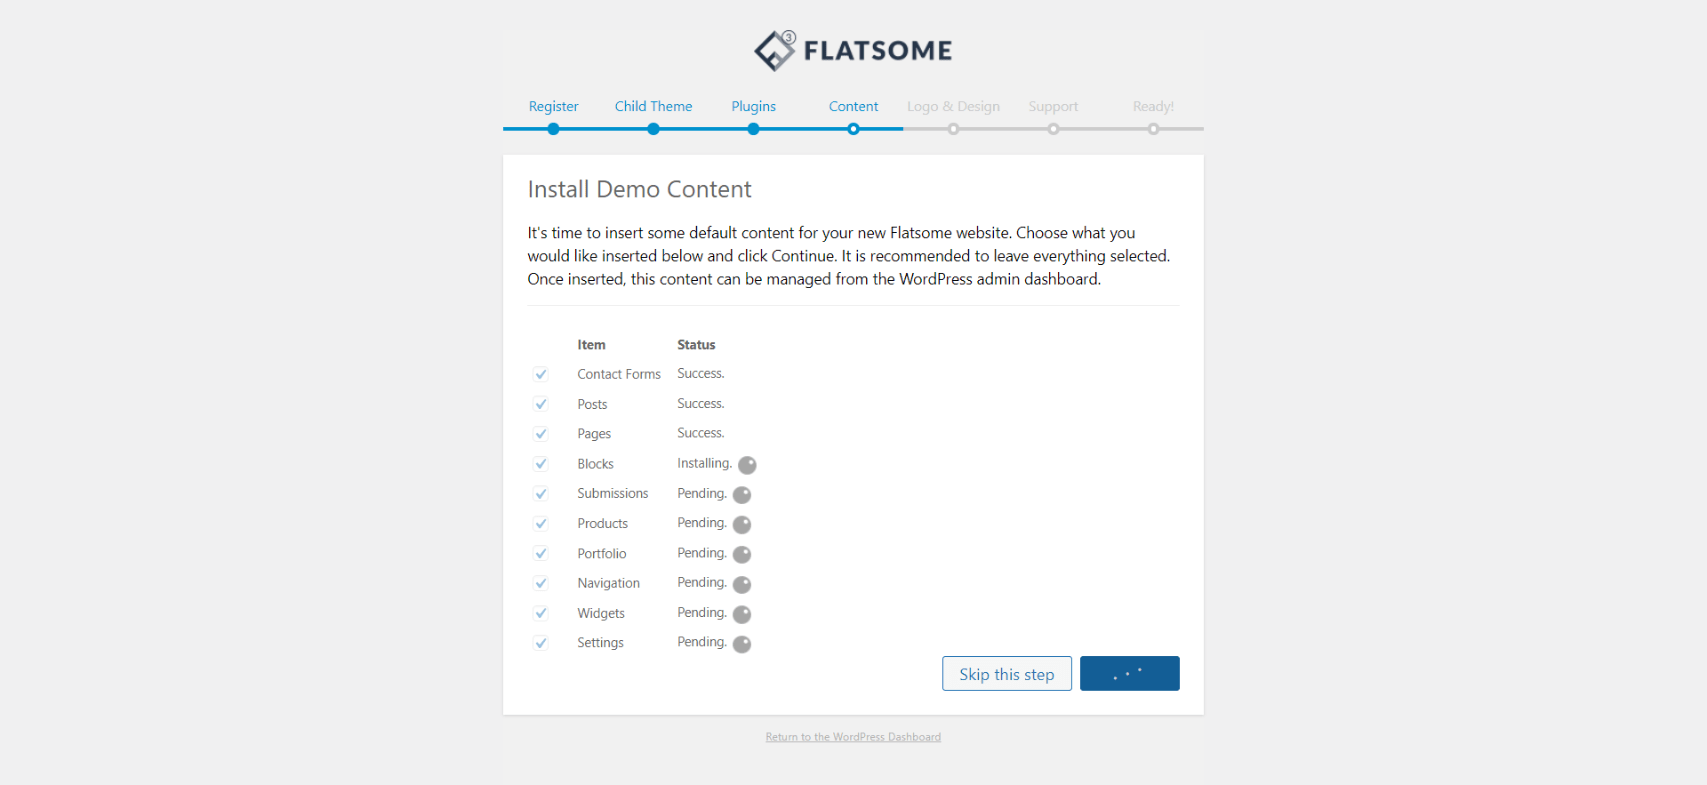Uncheck the Contact Forms checkbox

(541, 374)
